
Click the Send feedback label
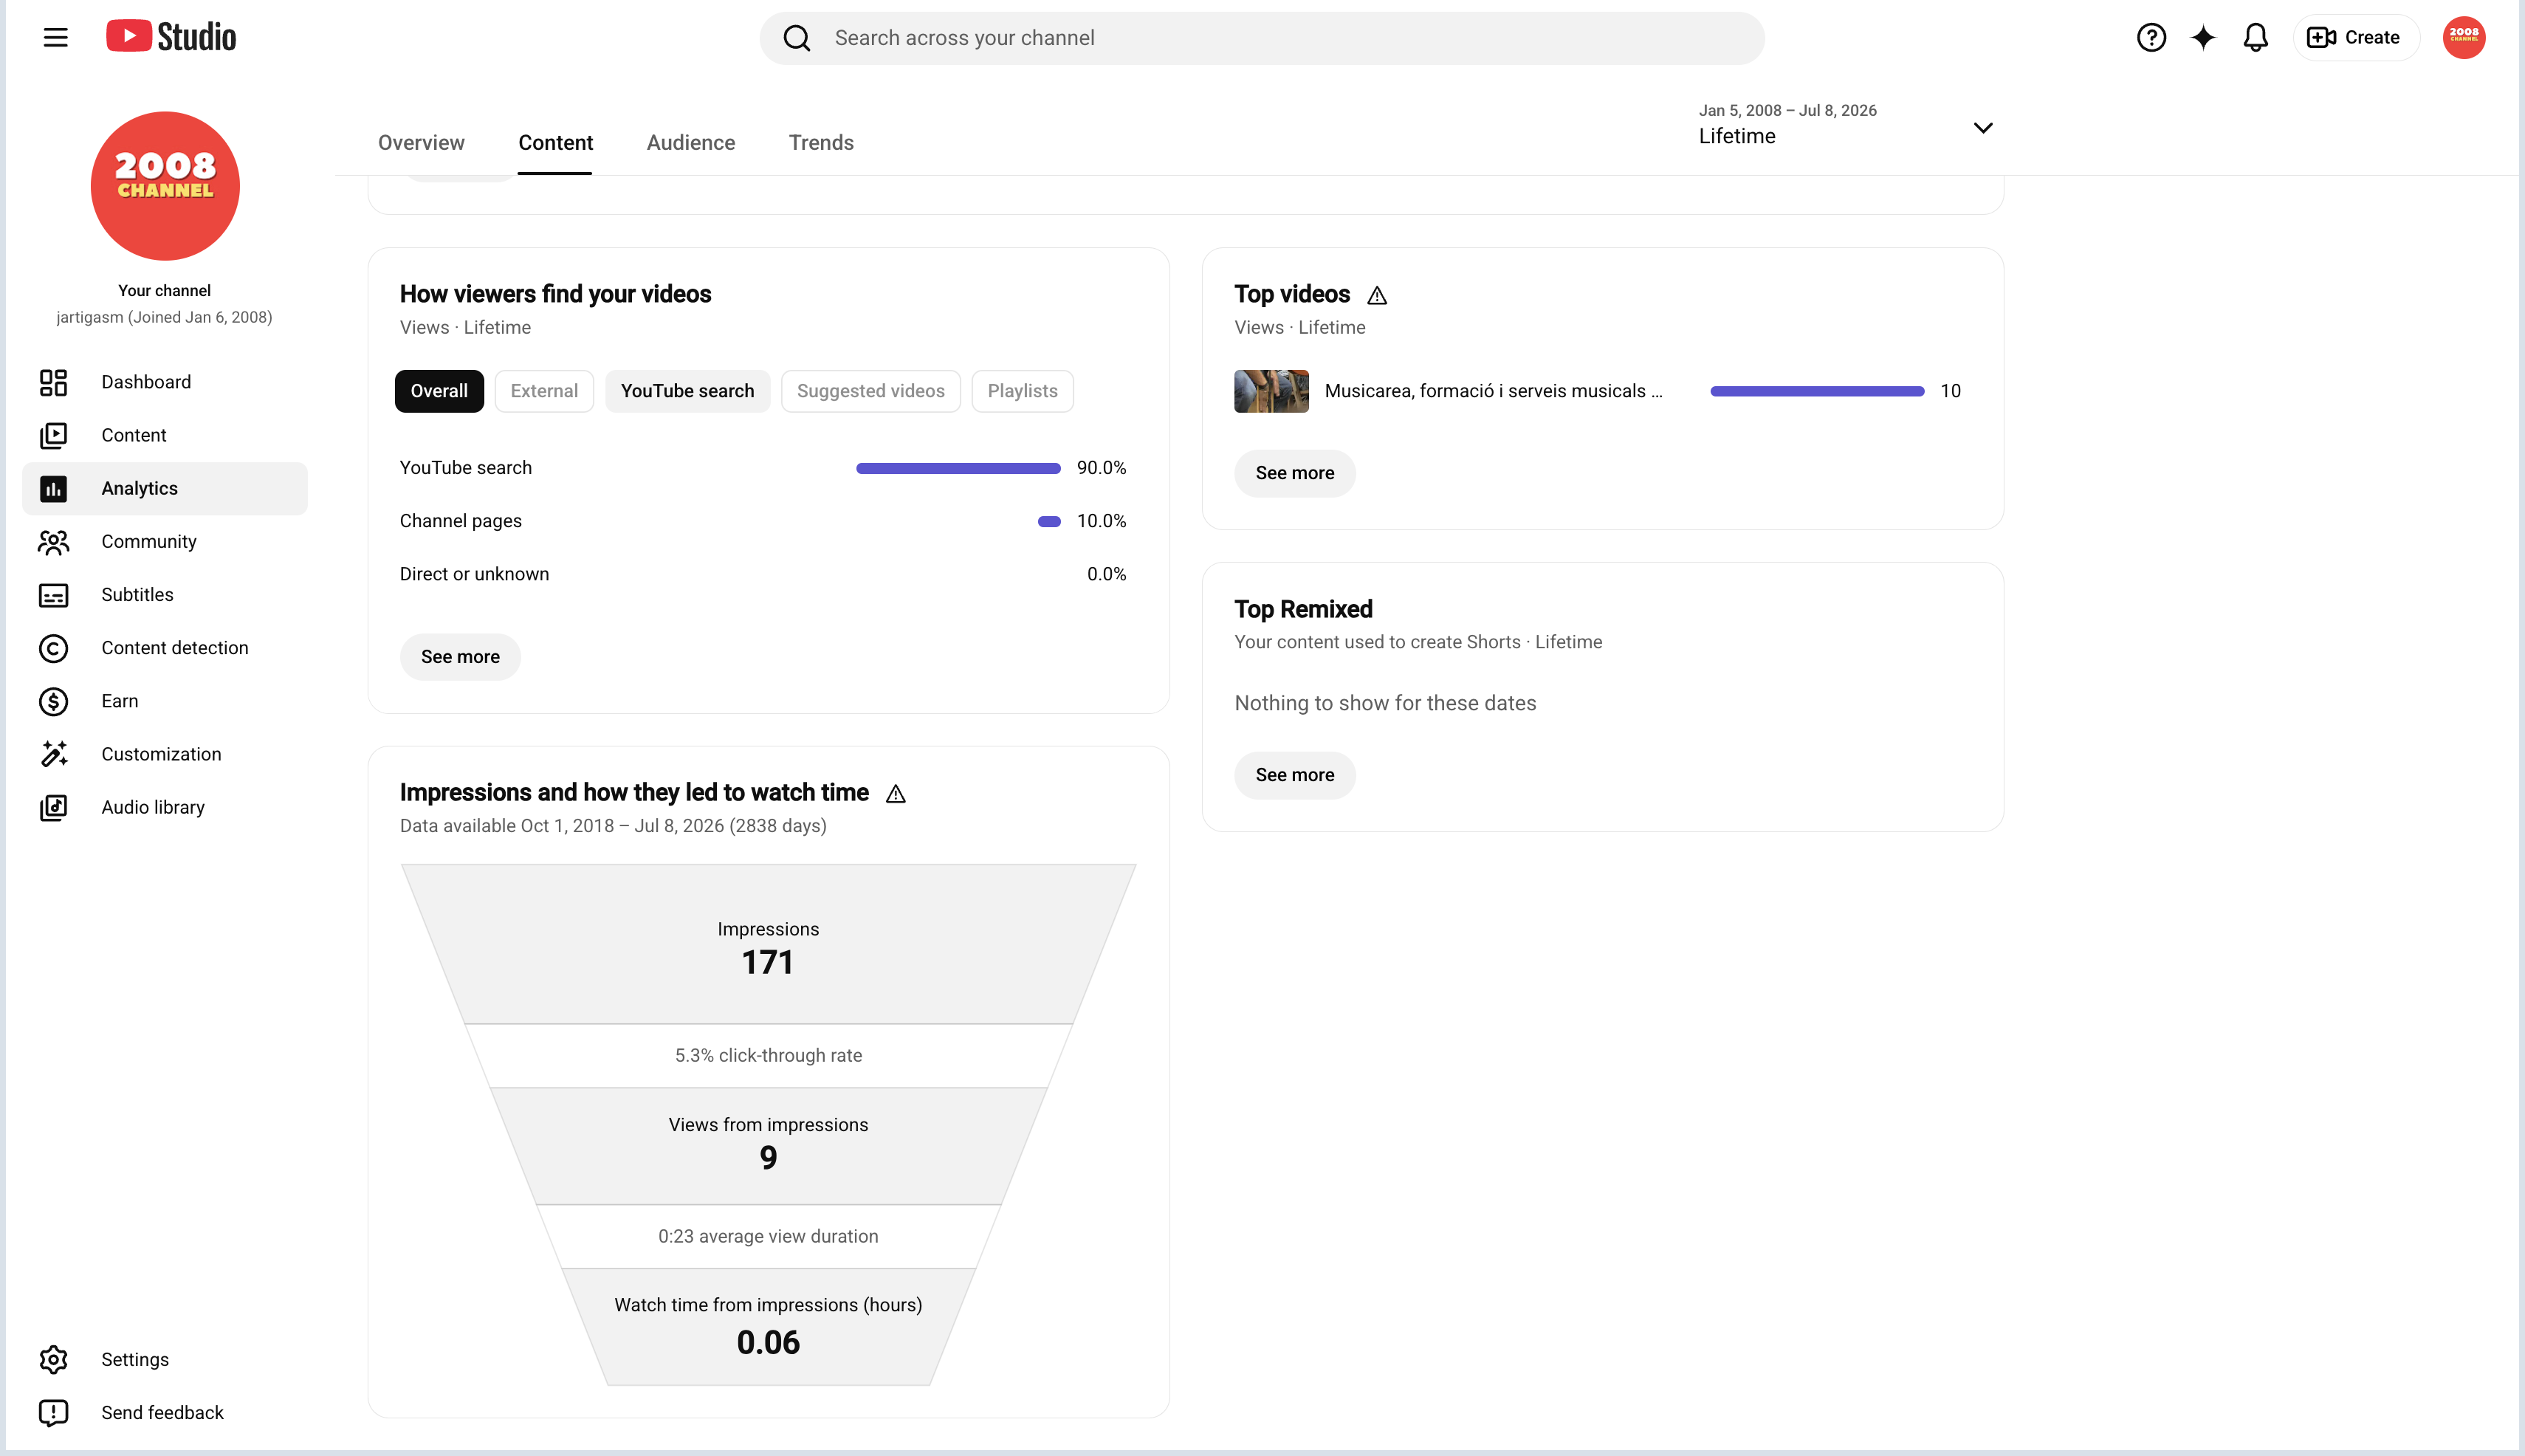pos(162,1412)
